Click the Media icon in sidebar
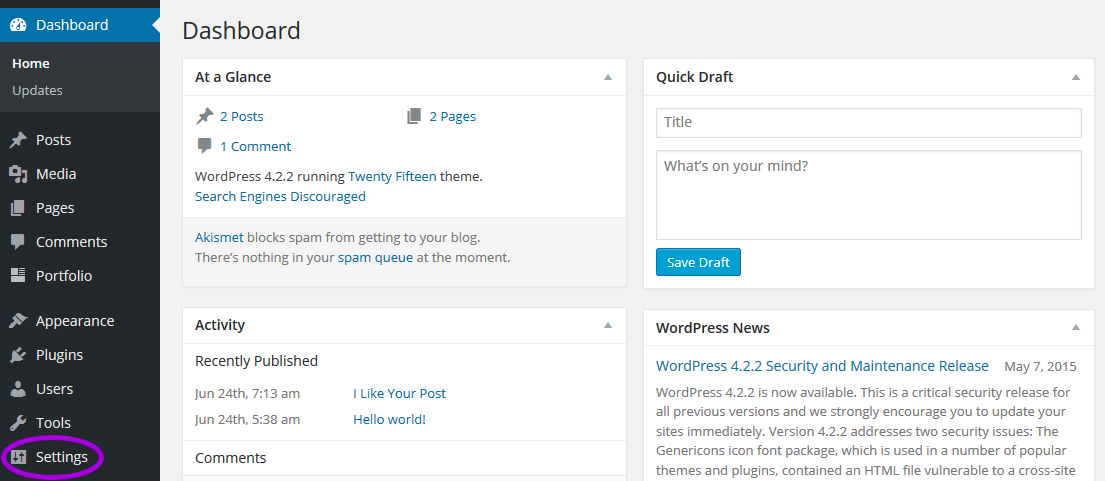 click(x=18, y=174)
